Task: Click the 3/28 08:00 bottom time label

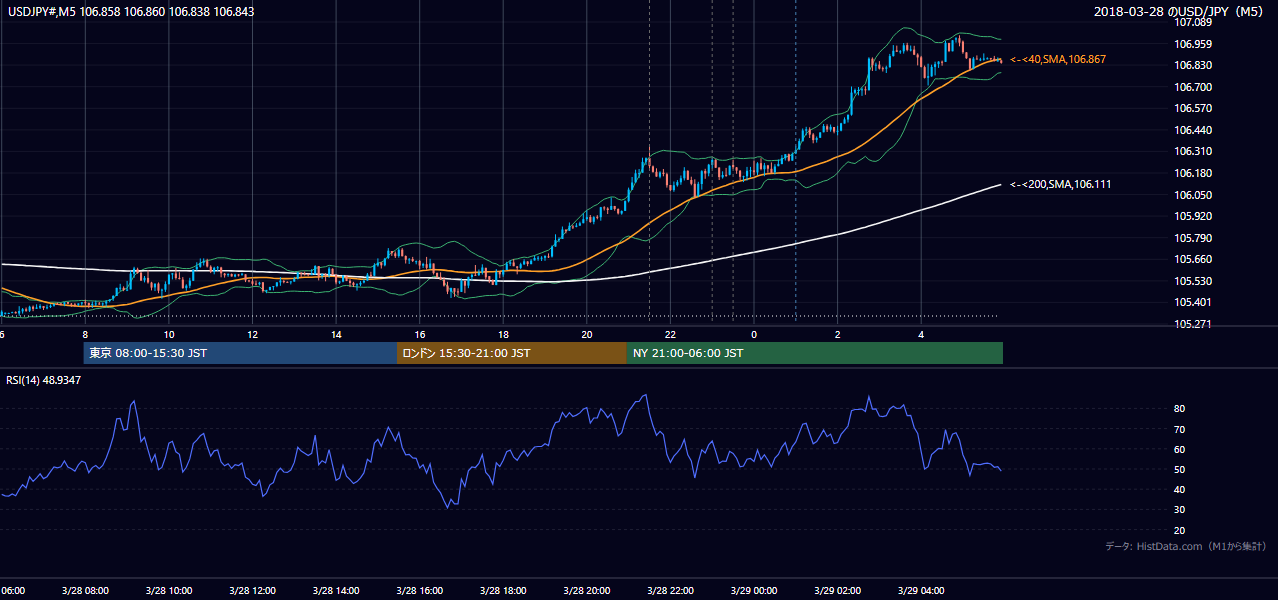Action: tap(84, 591)
